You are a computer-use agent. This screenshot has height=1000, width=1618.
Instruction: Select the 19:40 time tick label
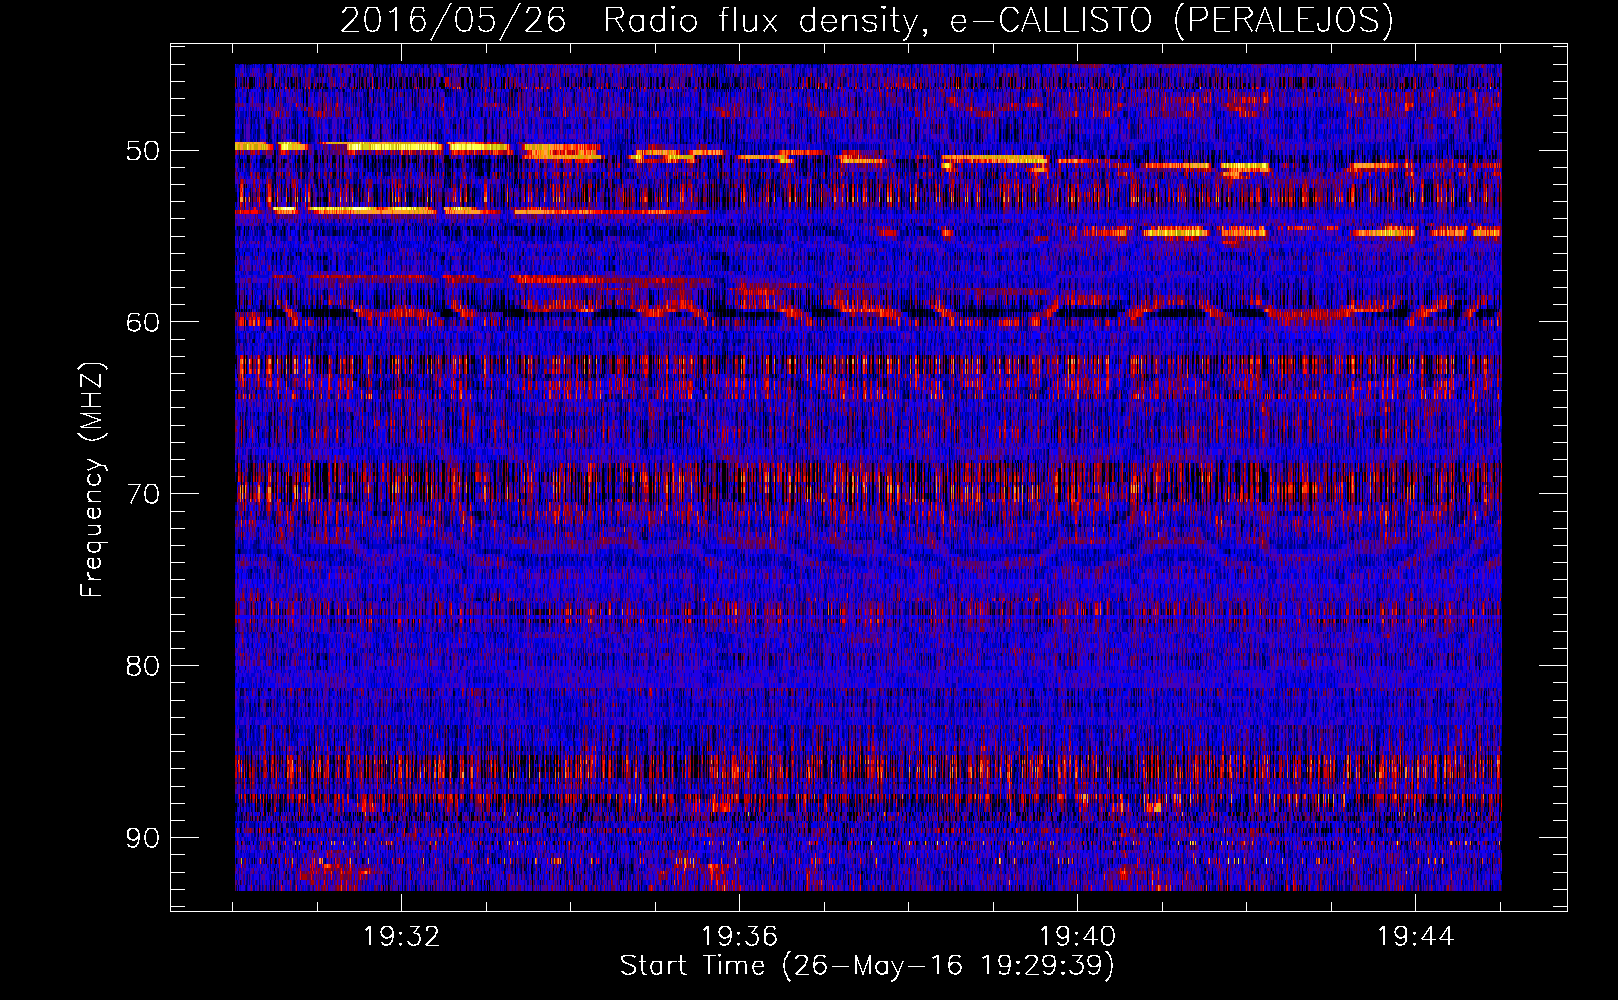pyautogui.click(x=1077, y=937)
